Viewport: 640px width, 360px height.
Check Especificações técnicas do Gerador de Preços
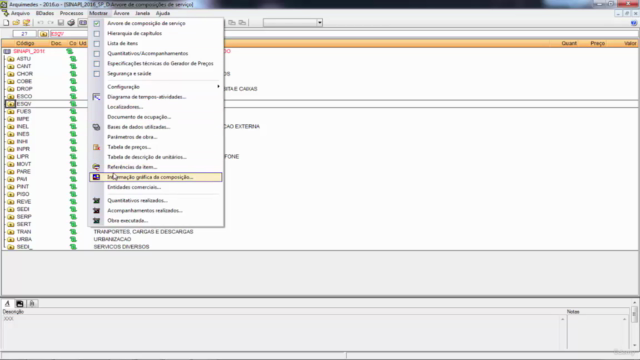coord(96,64)
